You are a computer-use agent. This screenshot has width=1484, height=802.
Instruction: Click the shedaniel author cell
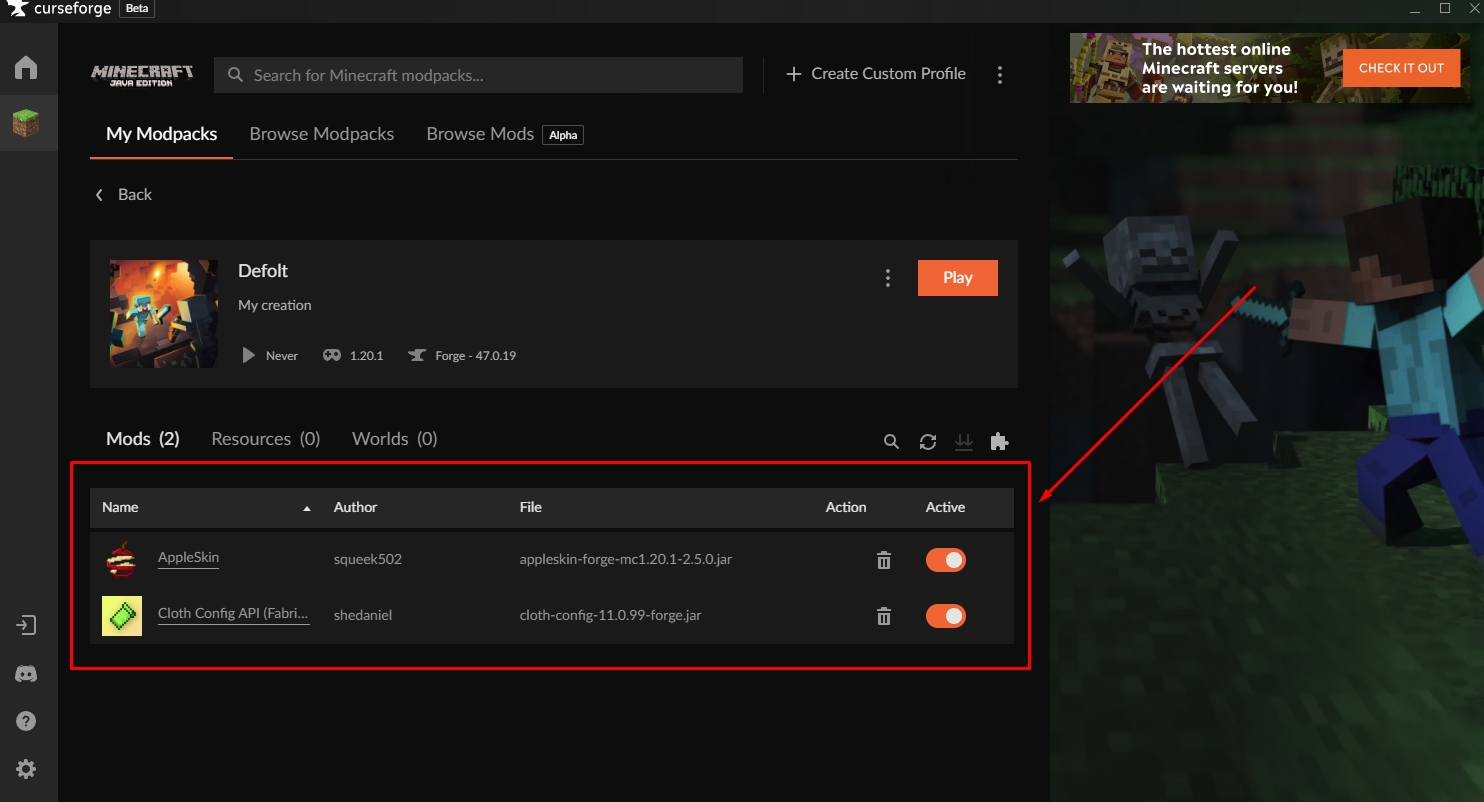(363, 616)
